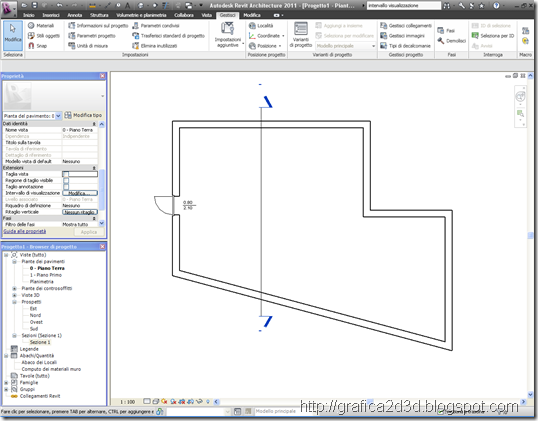Toggle Taglio annotazione checkbox
Viewport: 538px width, 421px height.
[66, 187]
